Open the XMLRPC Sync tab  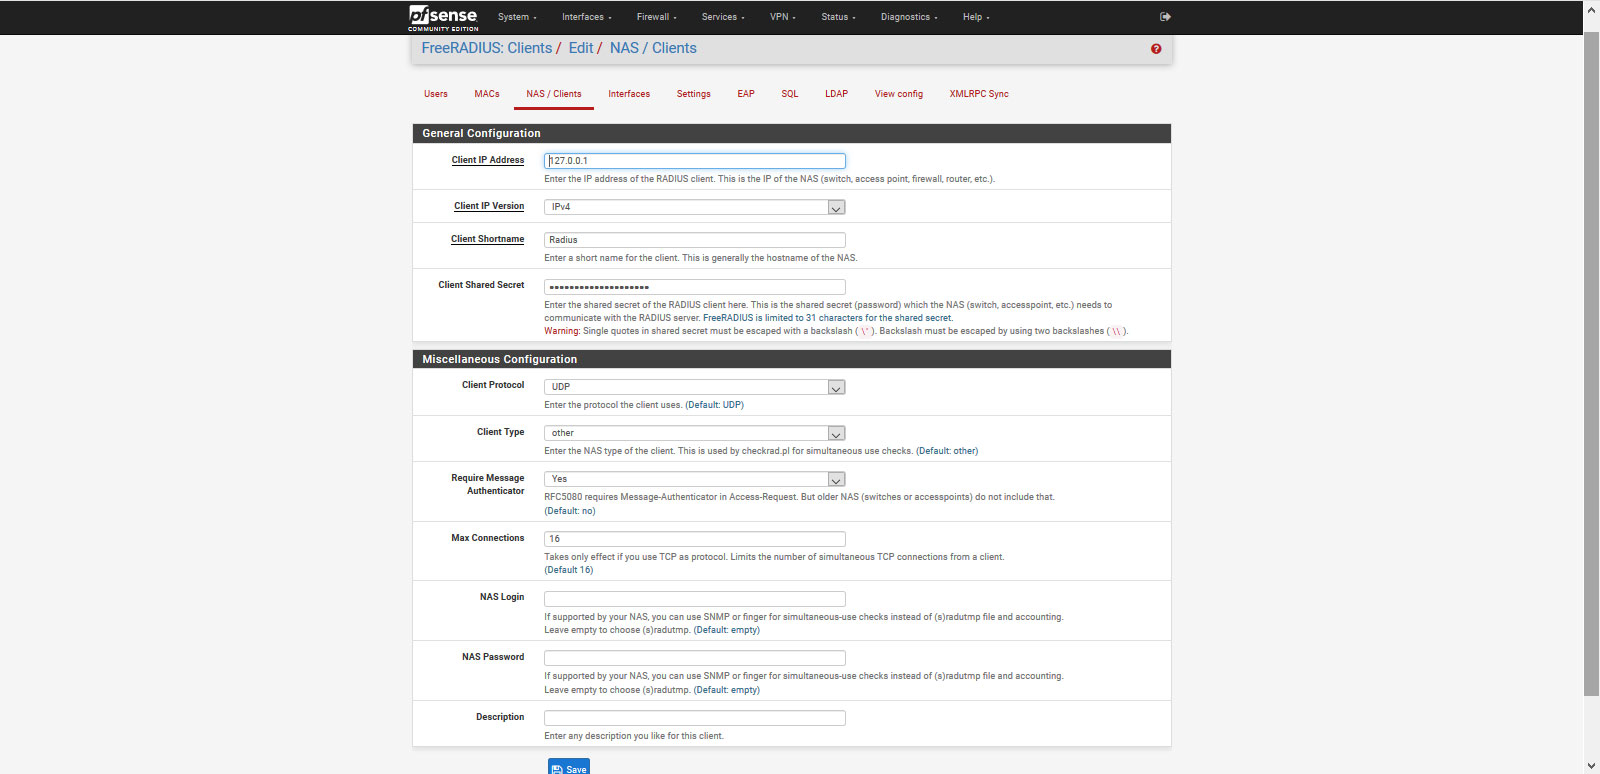pyautogui.click(x=979, y=94)
